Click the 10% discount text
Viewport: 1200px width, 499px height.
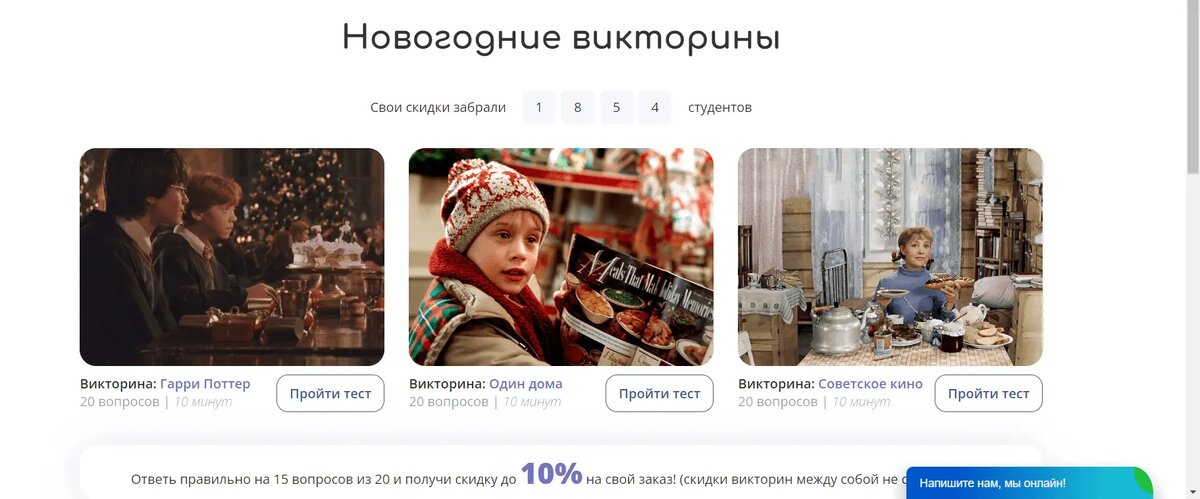551,473
